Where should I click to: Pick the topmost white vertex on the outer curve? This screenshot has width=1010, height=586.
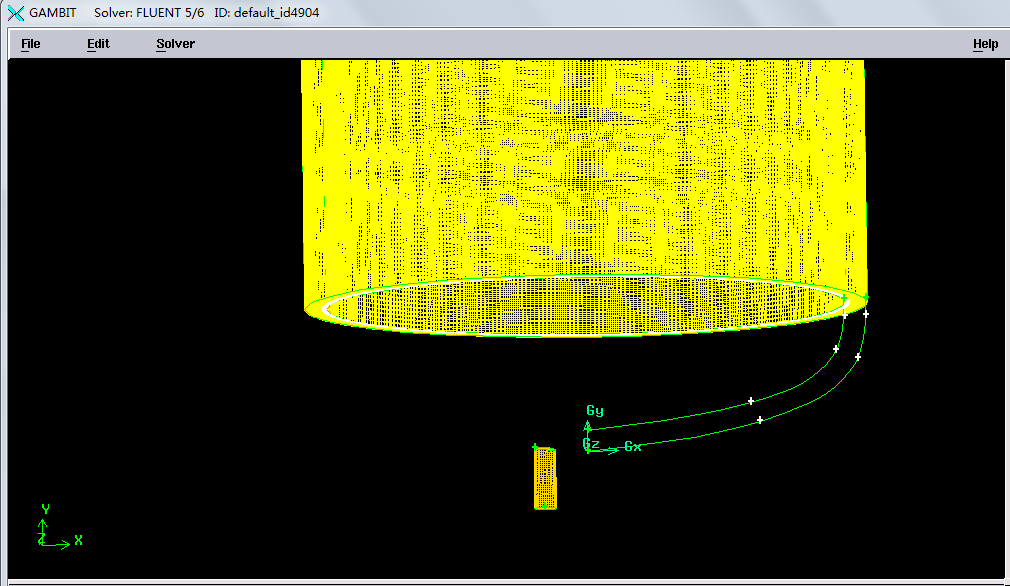866,314
